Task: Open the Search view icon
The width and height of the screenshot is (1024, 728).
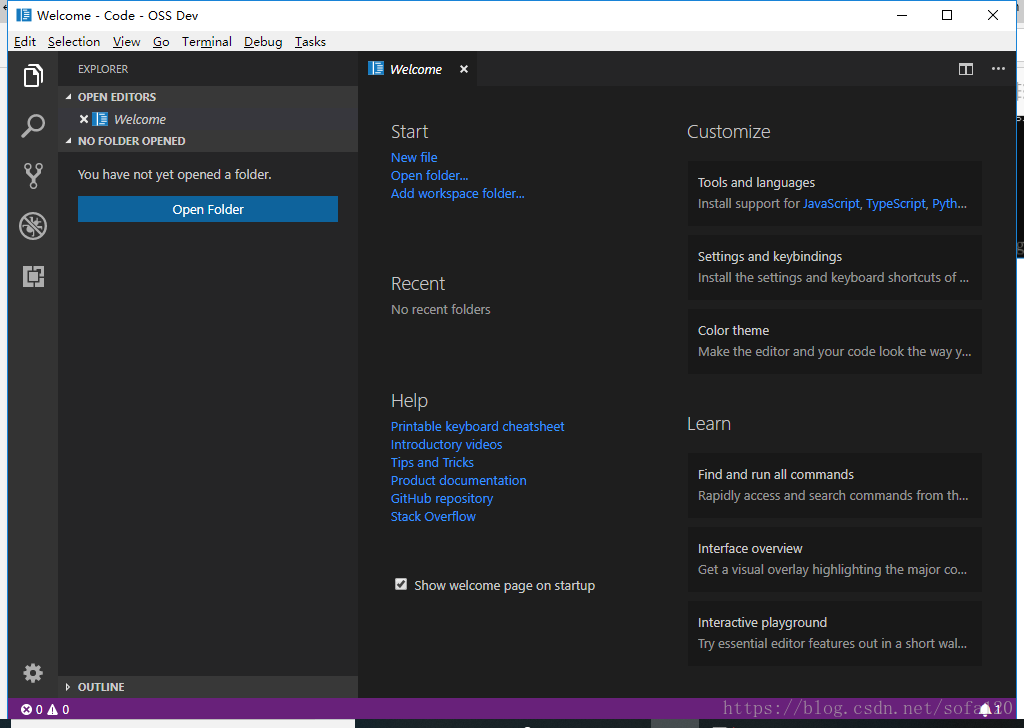Action: [33, 125]
